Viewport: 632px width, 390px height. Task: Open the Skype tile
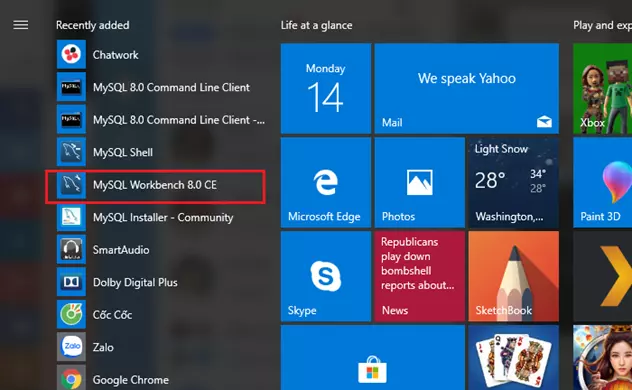point(326,276)
